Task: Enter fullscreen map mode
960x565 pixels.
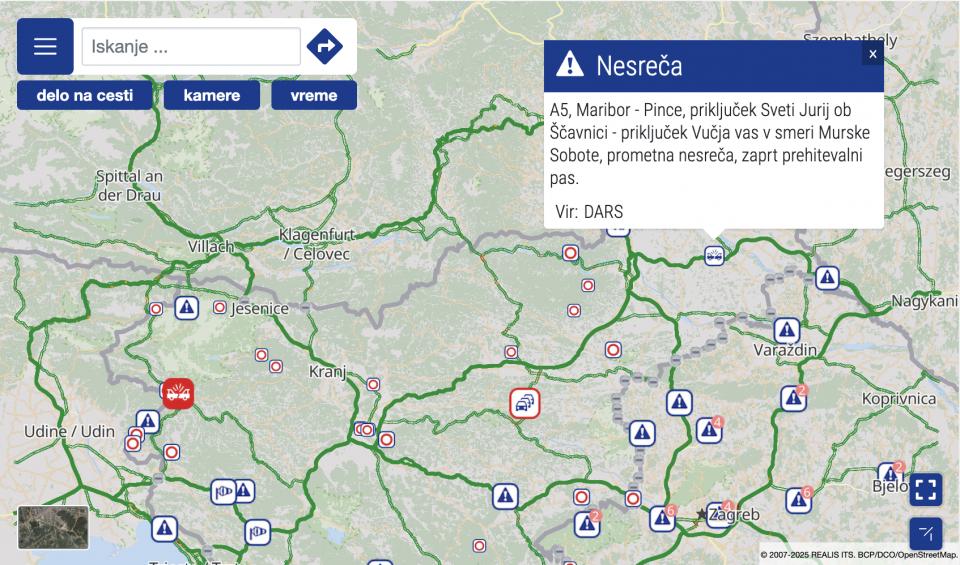Action: pos(926,490)
